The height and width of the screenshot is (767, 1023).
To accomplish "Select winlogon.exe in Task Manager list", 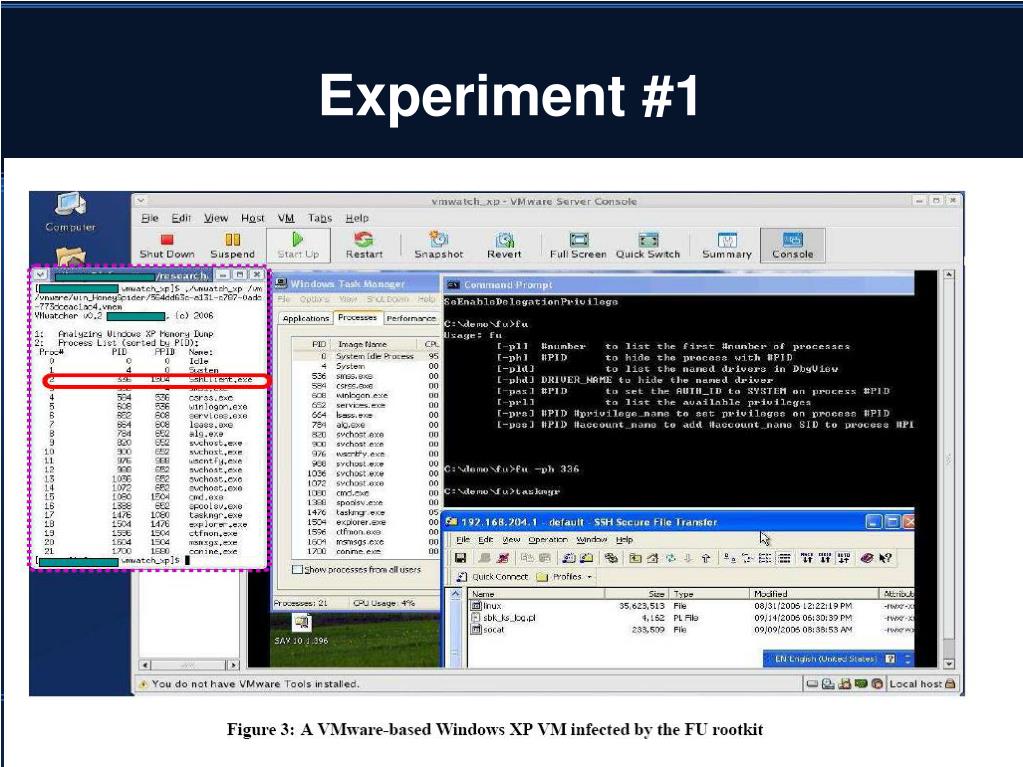I will pos(365,395).
